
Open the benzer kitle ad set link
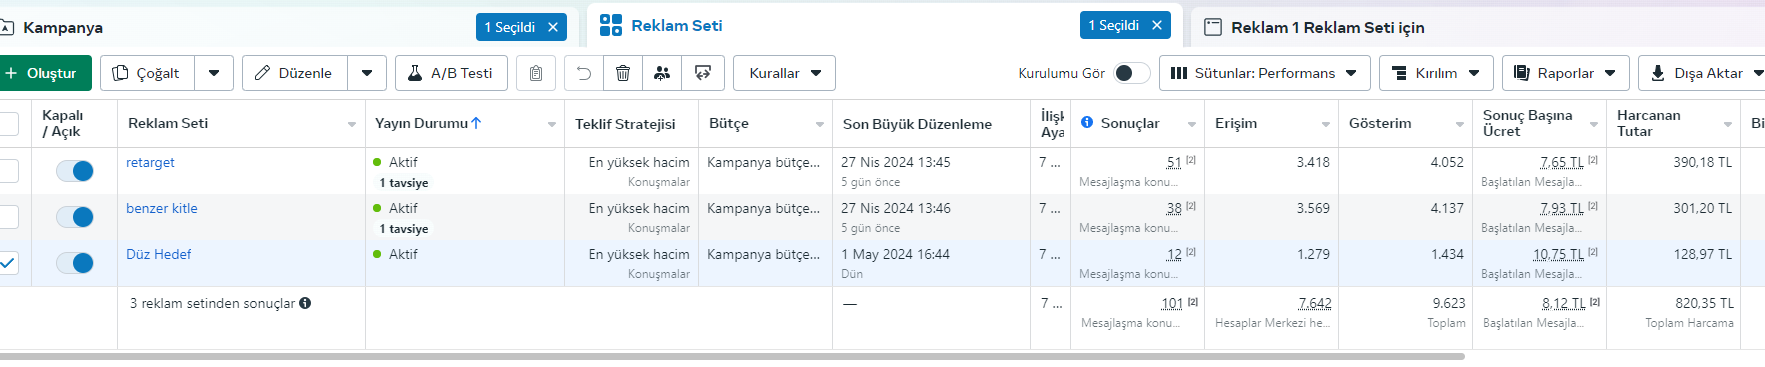pos(162,208)
